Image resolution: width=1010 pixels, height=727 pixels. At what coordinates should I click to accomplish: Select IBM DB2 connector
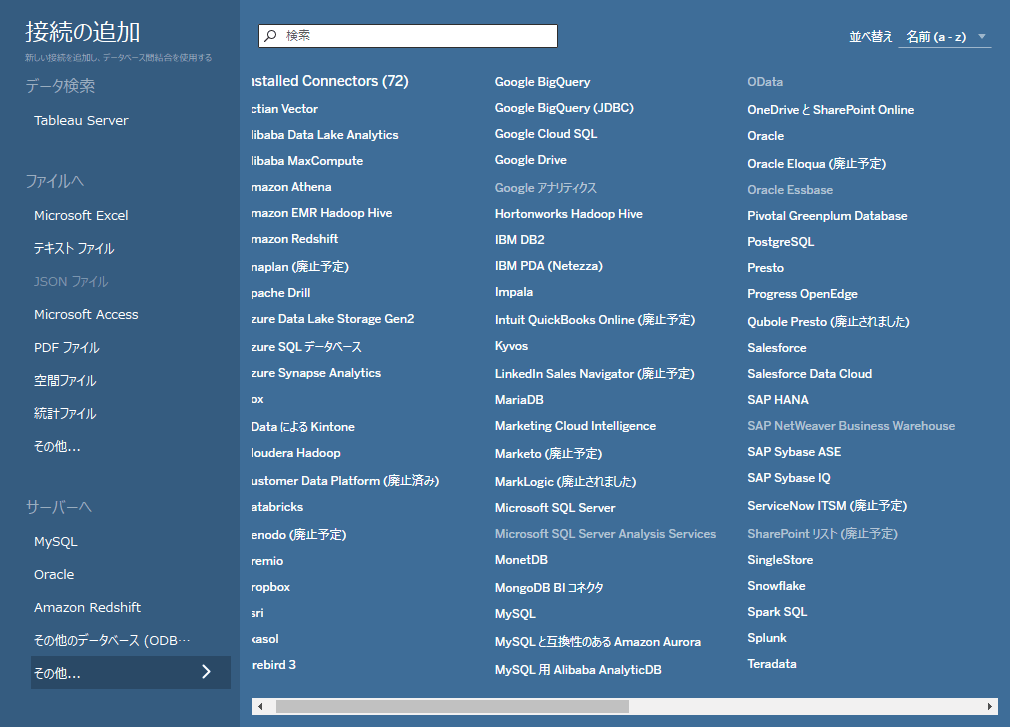coord(520,240)
